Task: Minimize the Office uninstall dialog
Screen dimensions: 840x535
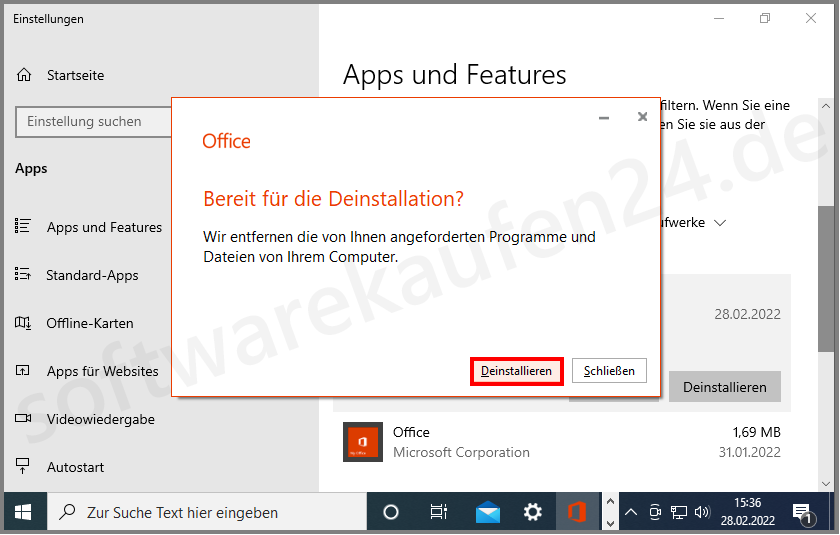Action: coord(604,117)
